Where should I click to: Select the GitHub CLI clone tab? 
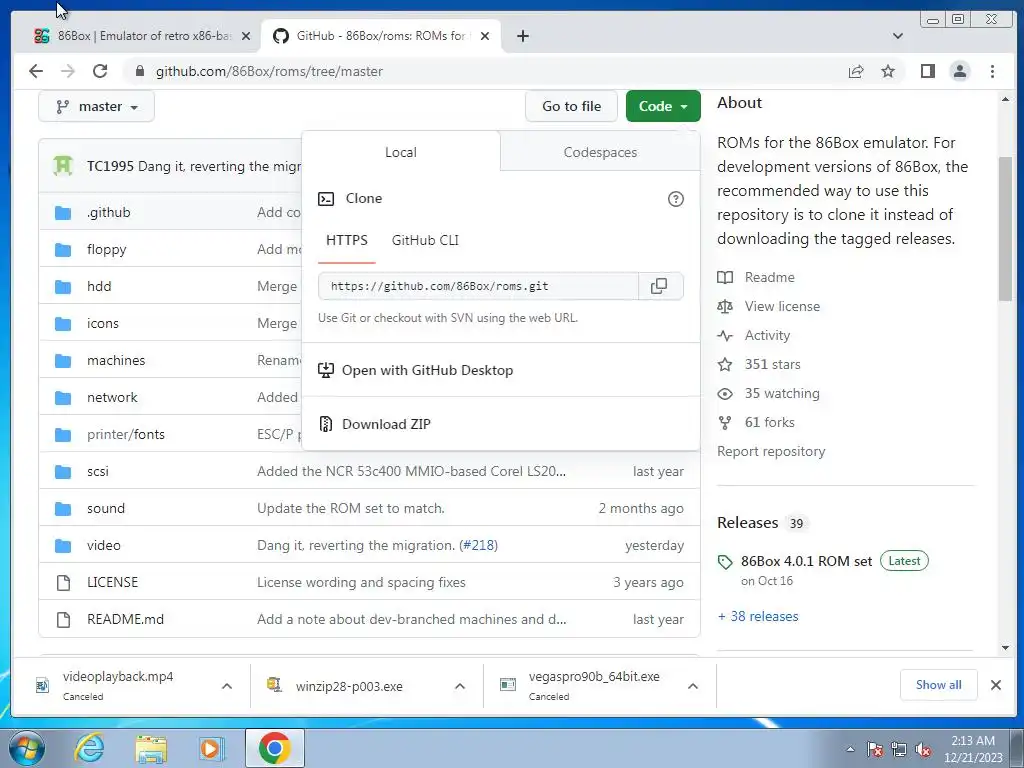tap(425, 240)
